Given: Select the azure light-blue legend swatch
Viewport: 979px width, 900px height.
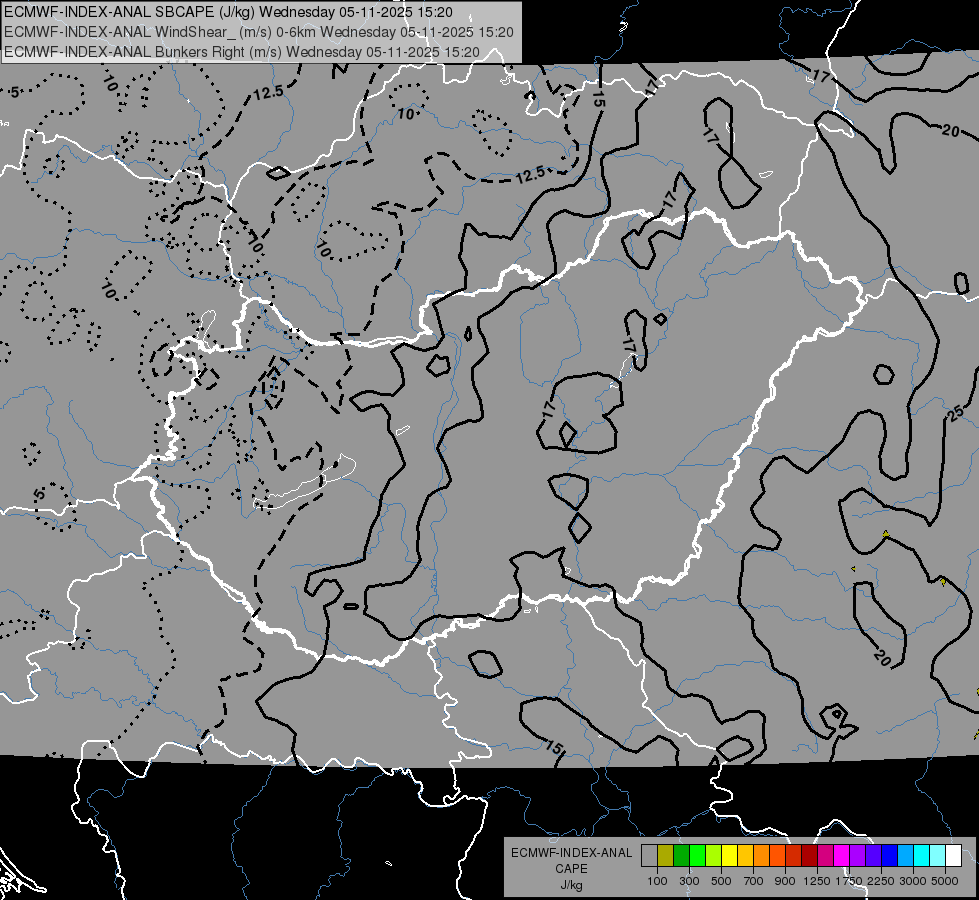Looking at the screenshot, I should pos(906,856).
